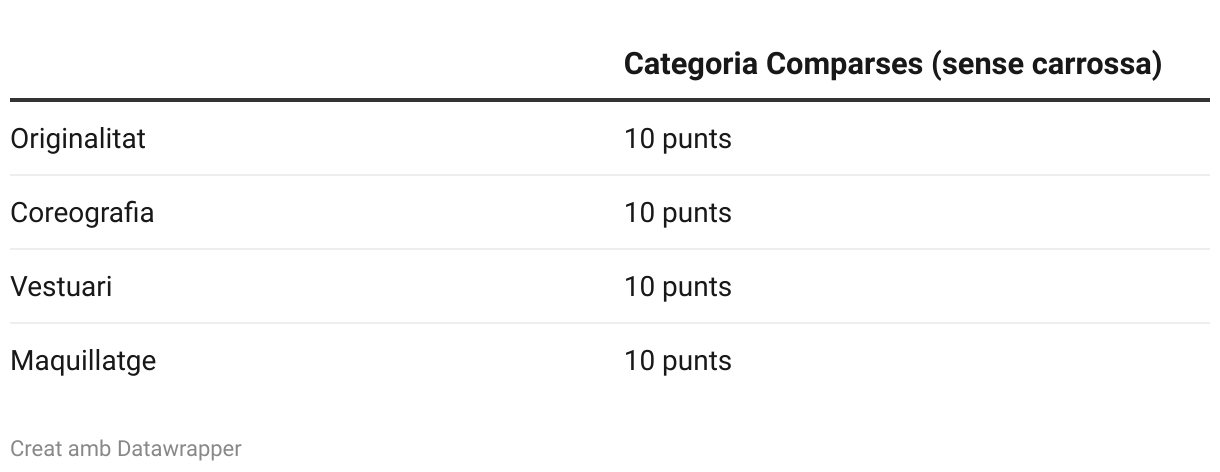Select the Vestuari row label

(61, 286)
